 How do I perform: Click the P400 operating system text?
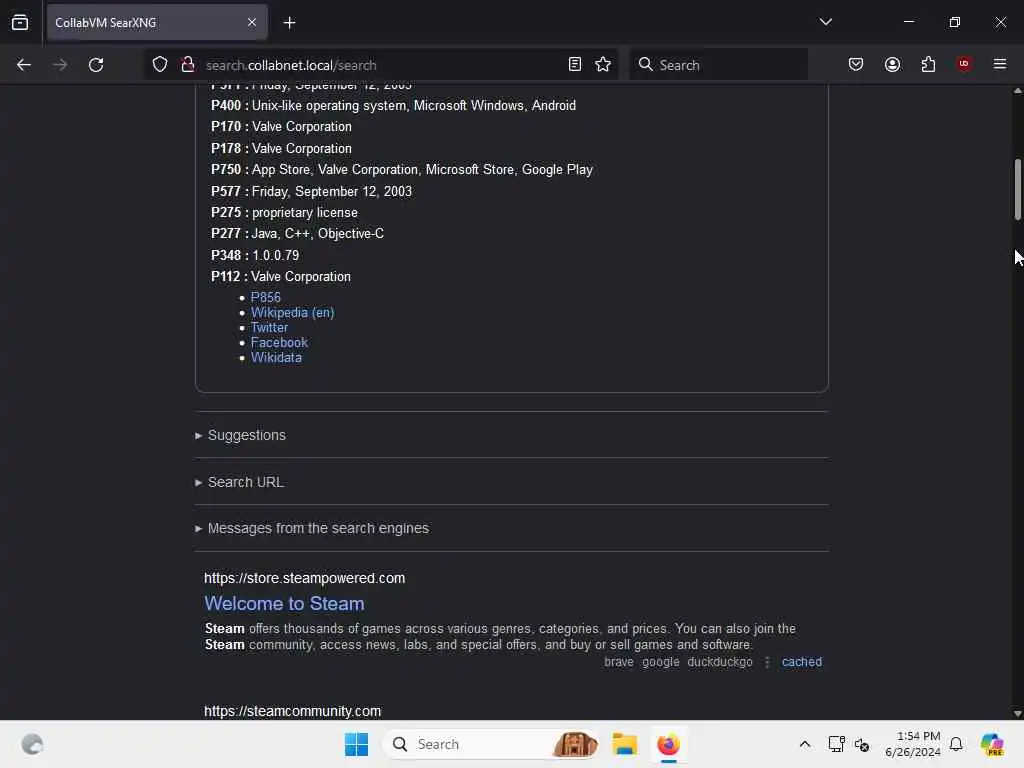click(414, 105)
